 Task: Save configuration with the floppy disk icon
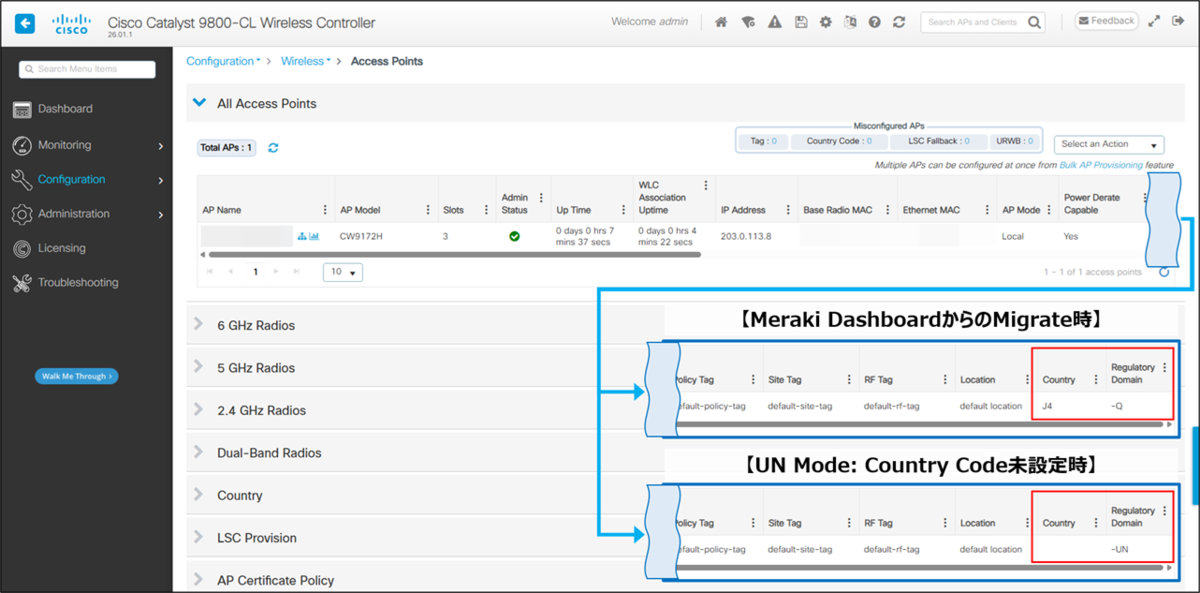click(800, 22)
